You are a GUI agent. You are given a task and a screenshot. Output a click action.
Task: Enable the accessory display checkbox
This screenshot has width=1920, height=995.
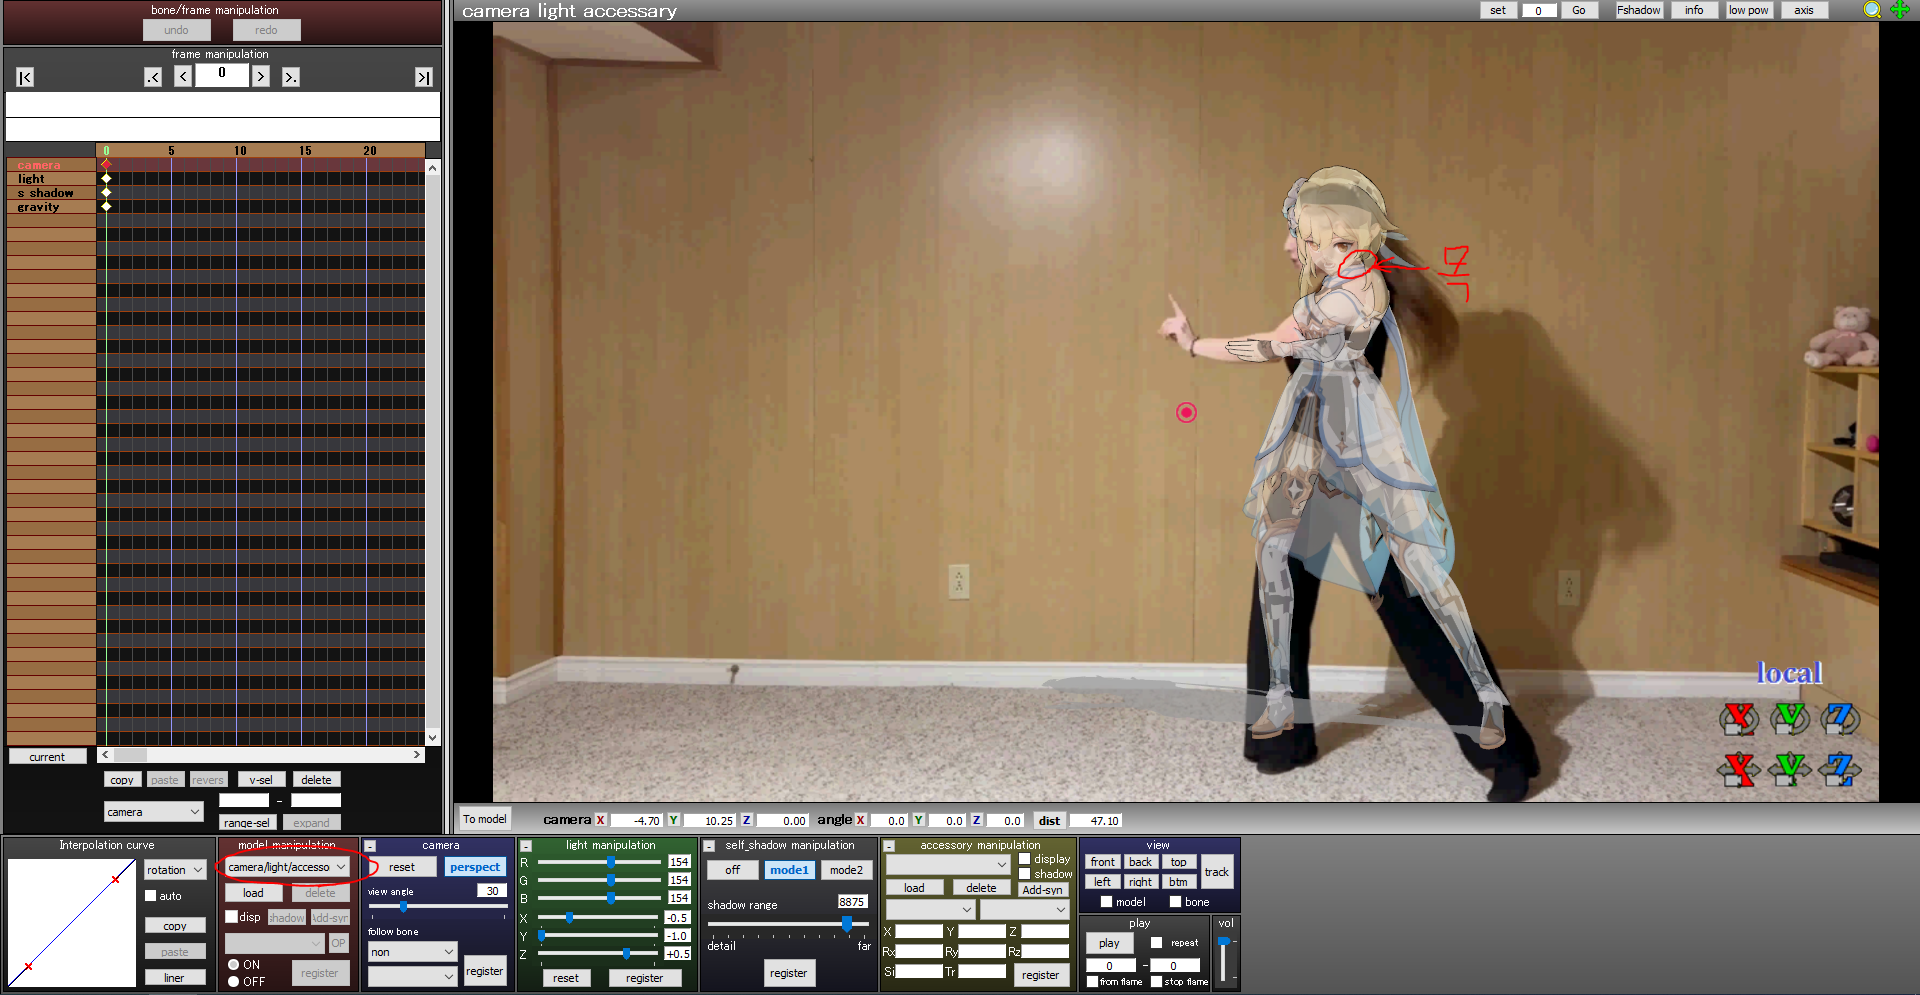1024,859
